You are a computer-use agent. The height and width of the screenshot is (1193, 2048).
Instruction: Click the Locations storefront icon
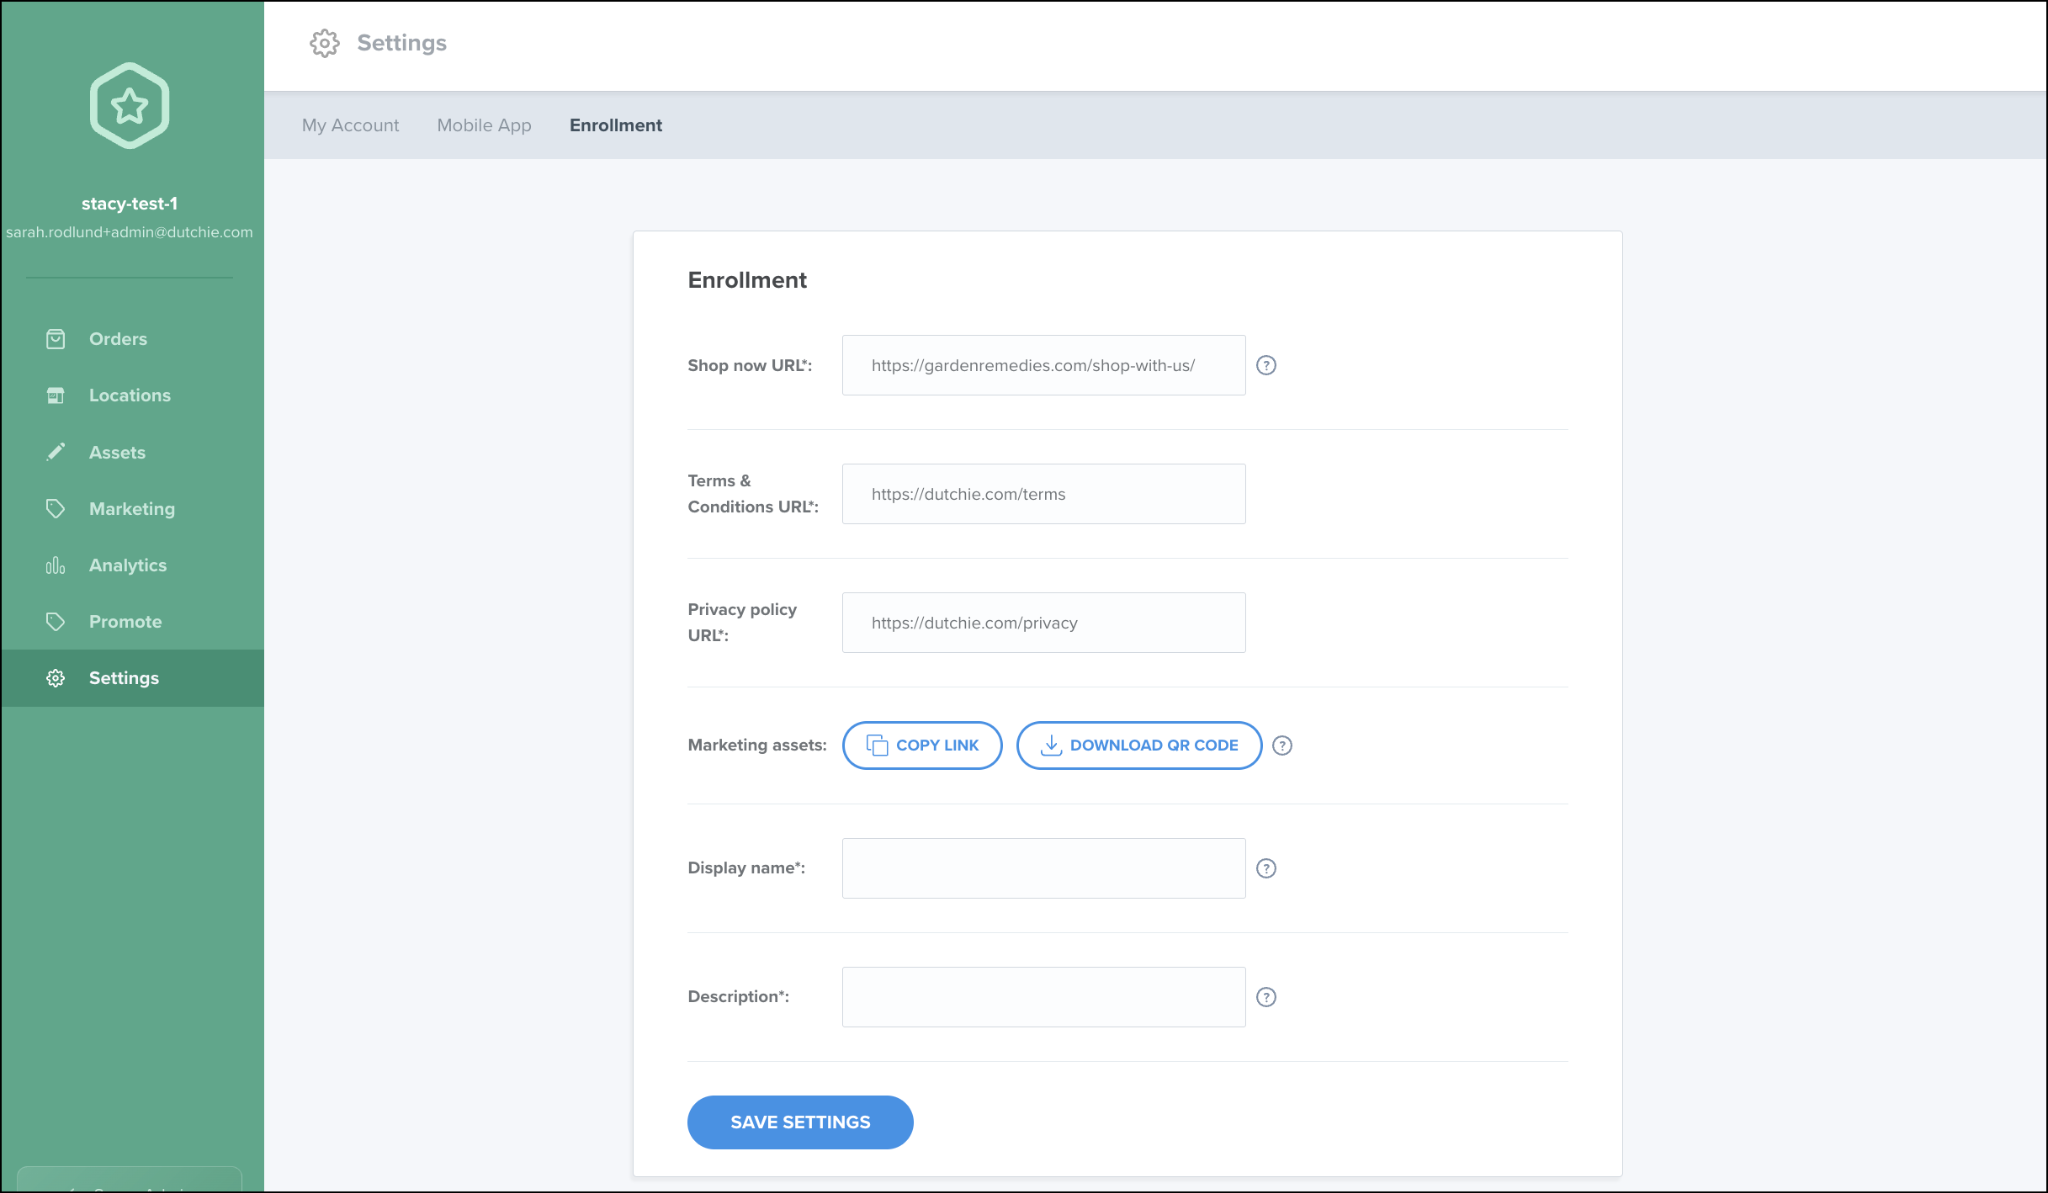(56, 396)
